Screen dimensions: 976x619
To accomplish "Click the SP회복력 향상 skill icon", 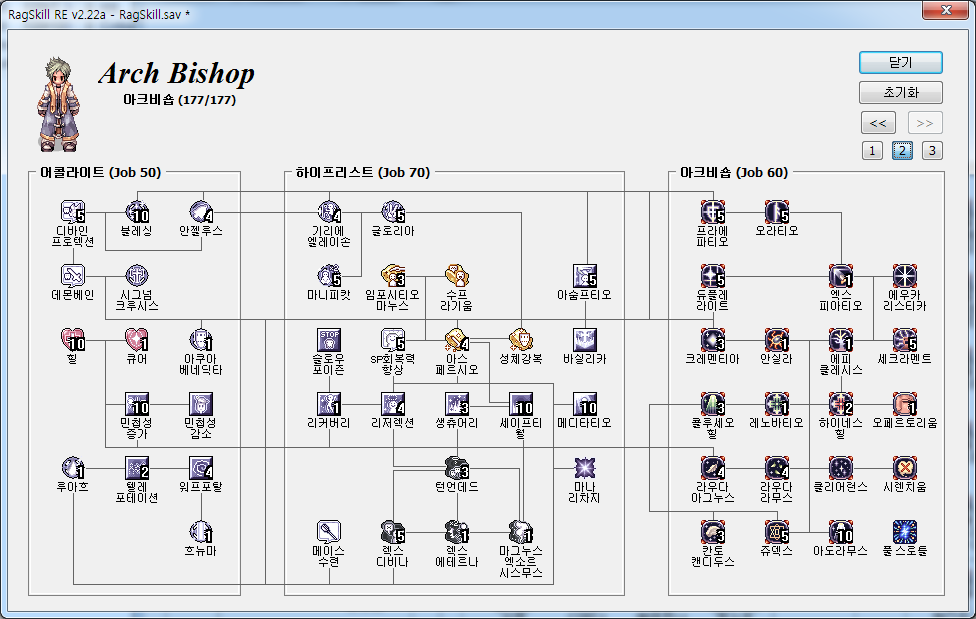I will [x=393, y=340].
